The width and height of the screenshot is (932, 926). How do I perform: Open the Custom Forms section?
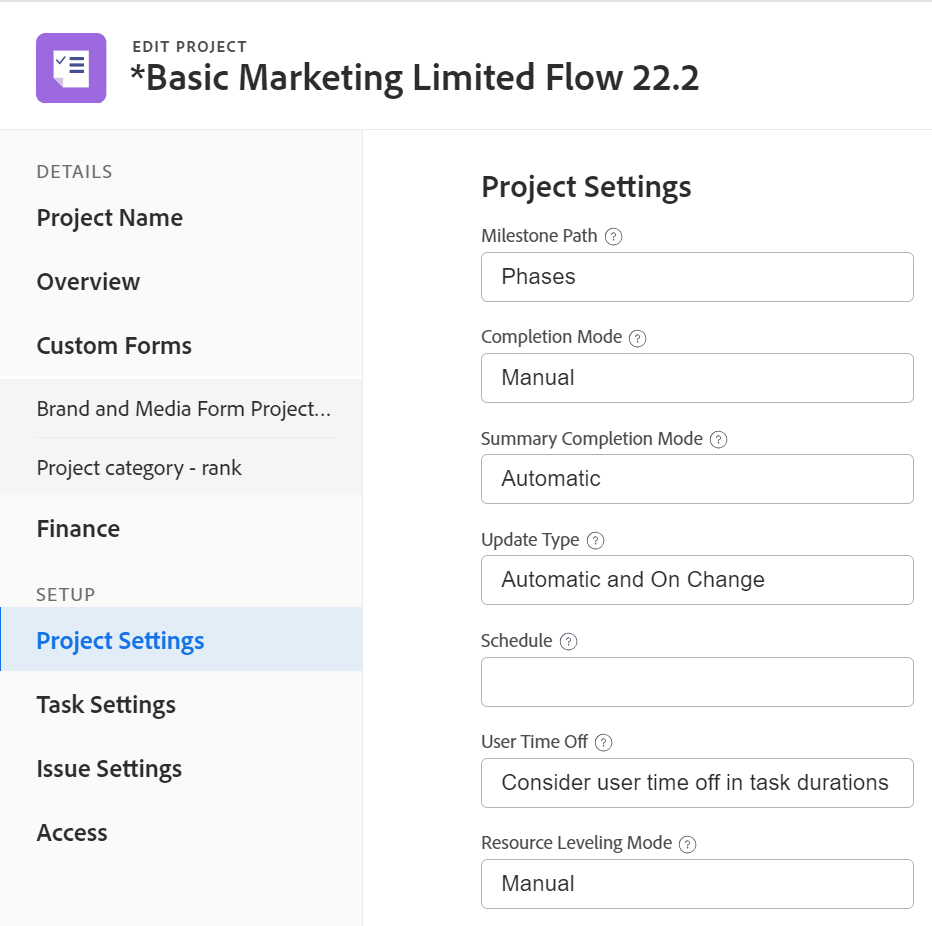click(114, 346)
